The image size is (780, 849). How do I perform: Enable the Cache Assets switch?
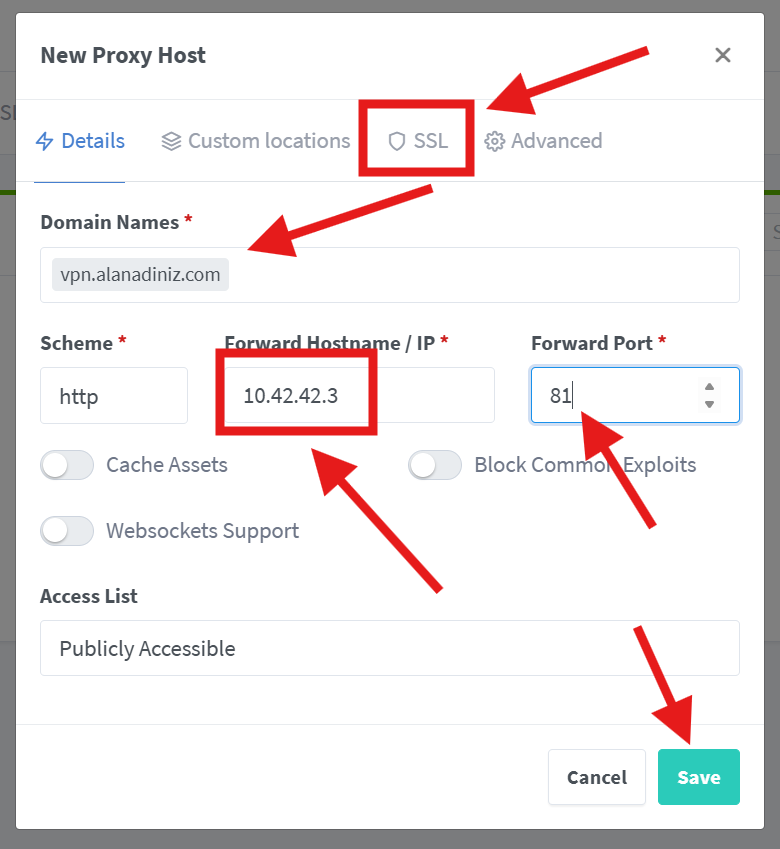[x=67, y=465]
